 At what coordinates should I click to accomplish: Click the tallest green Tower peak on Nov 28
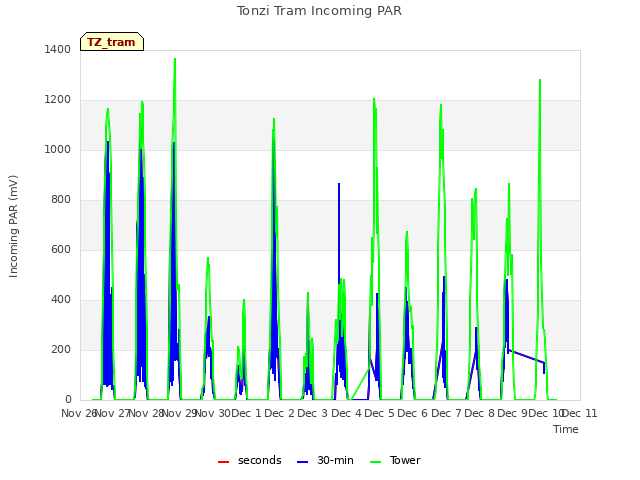[175, 60]
